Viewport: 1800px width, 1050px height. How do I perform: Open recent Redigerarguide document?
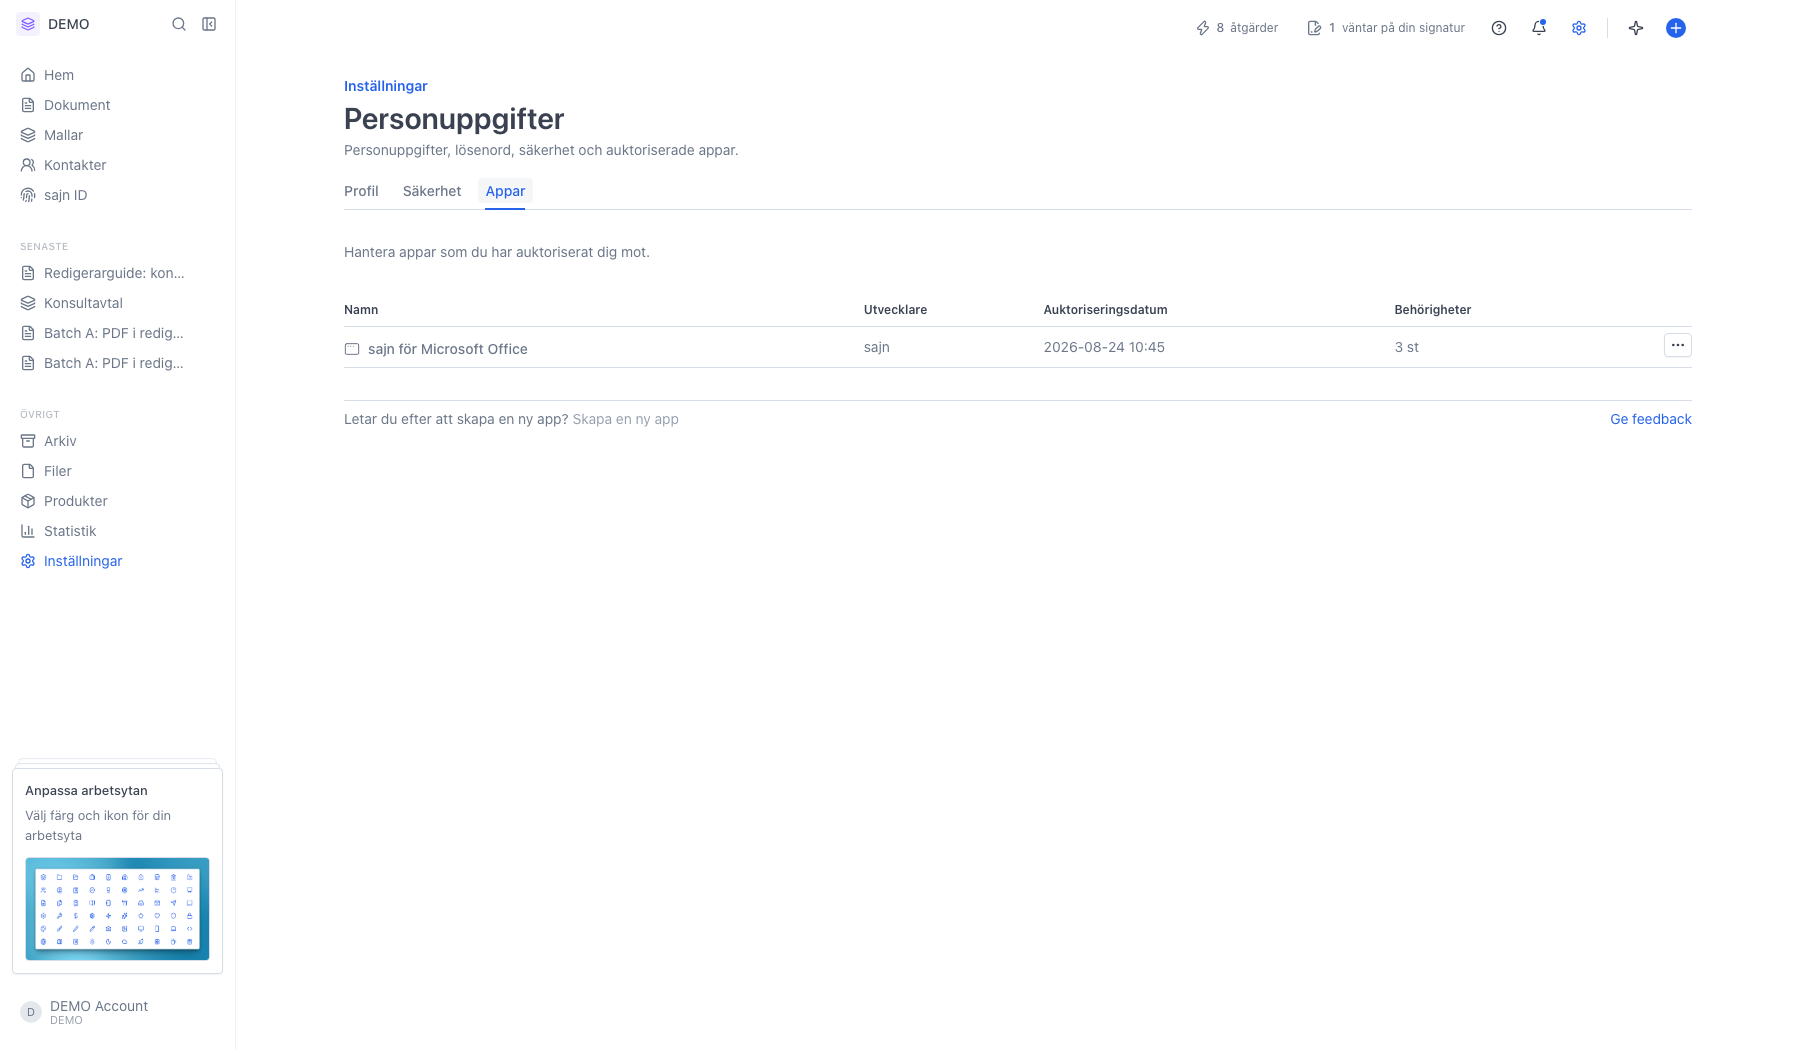tap(118, 273)
